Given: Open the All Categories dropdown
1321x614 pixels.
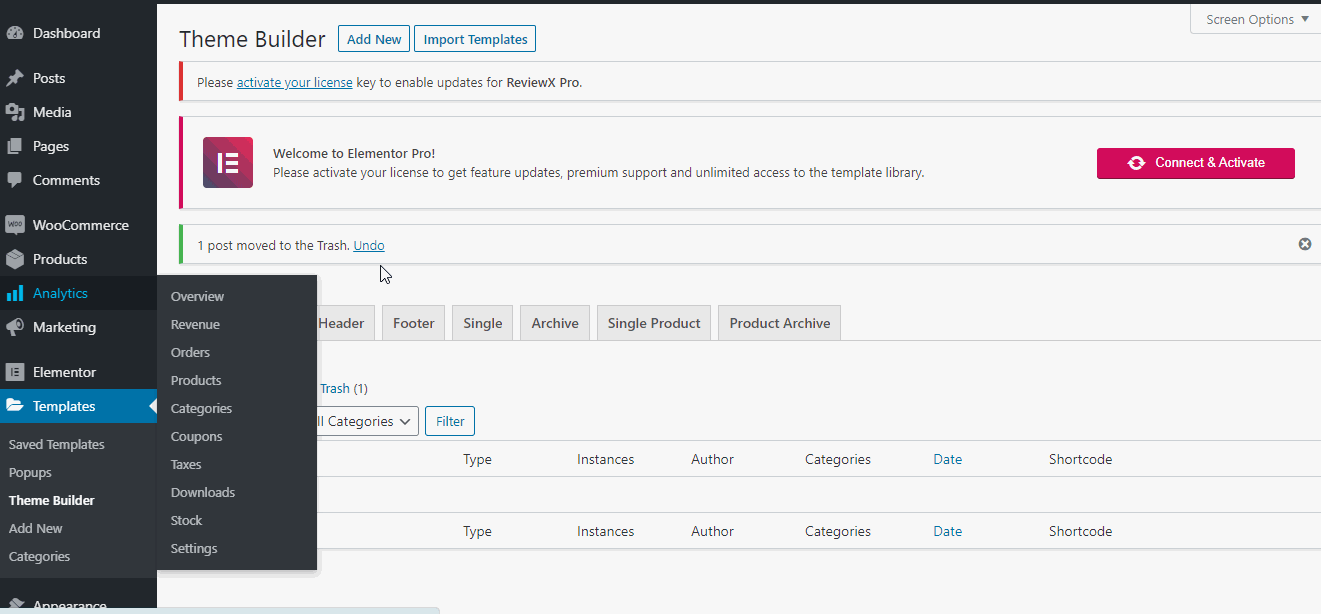Looking at the screenshot, I should tap(366, 421).
